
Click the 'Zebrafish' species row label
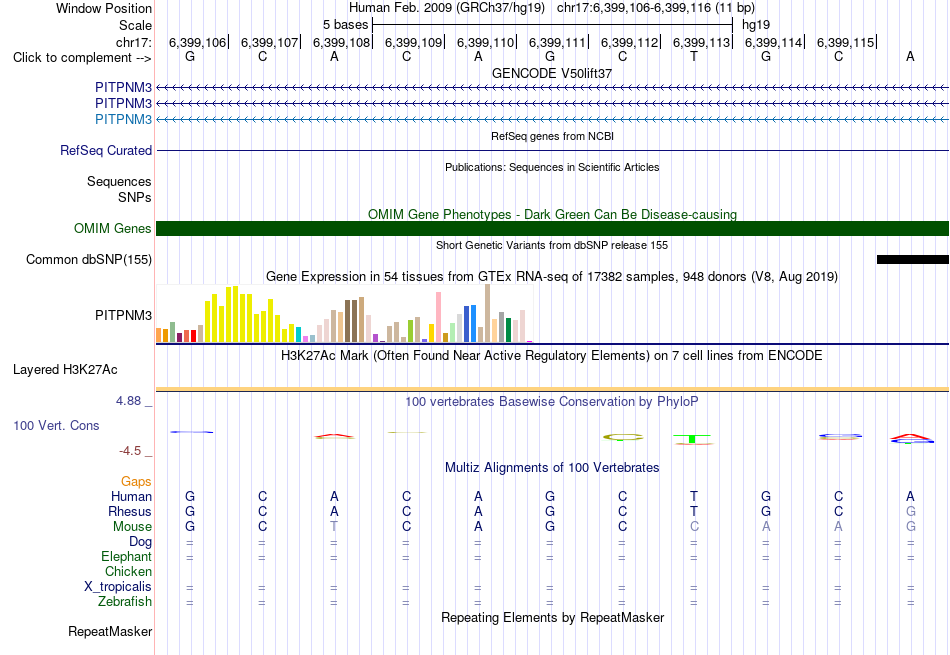tap(125, 602)
